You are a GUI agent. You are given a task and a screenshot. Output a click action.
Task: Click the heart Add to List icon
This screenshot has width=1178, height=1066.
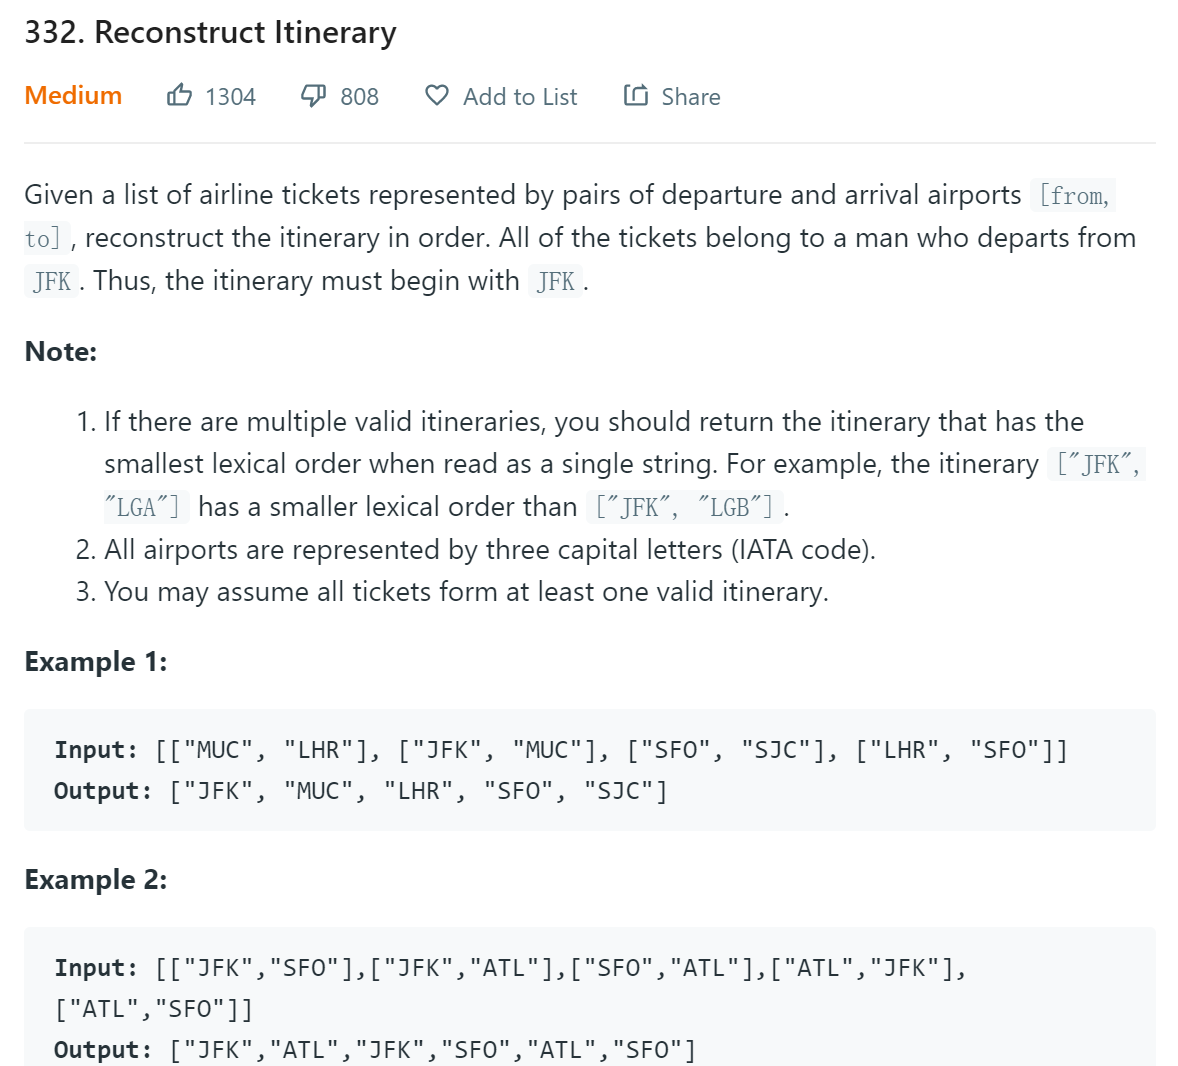click(x=436, y=95)
